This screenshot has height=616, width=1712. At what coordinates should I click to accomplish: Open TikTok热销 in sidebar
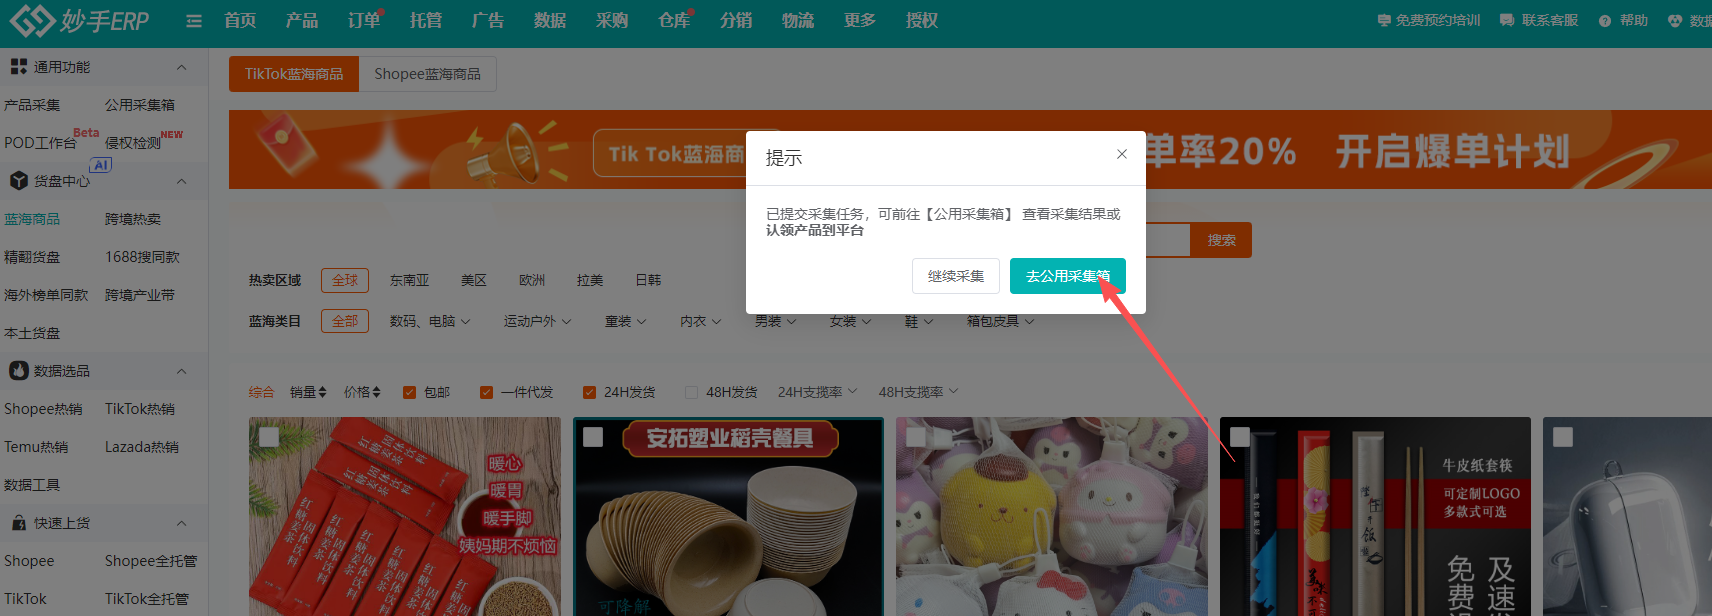pos(140,409)
